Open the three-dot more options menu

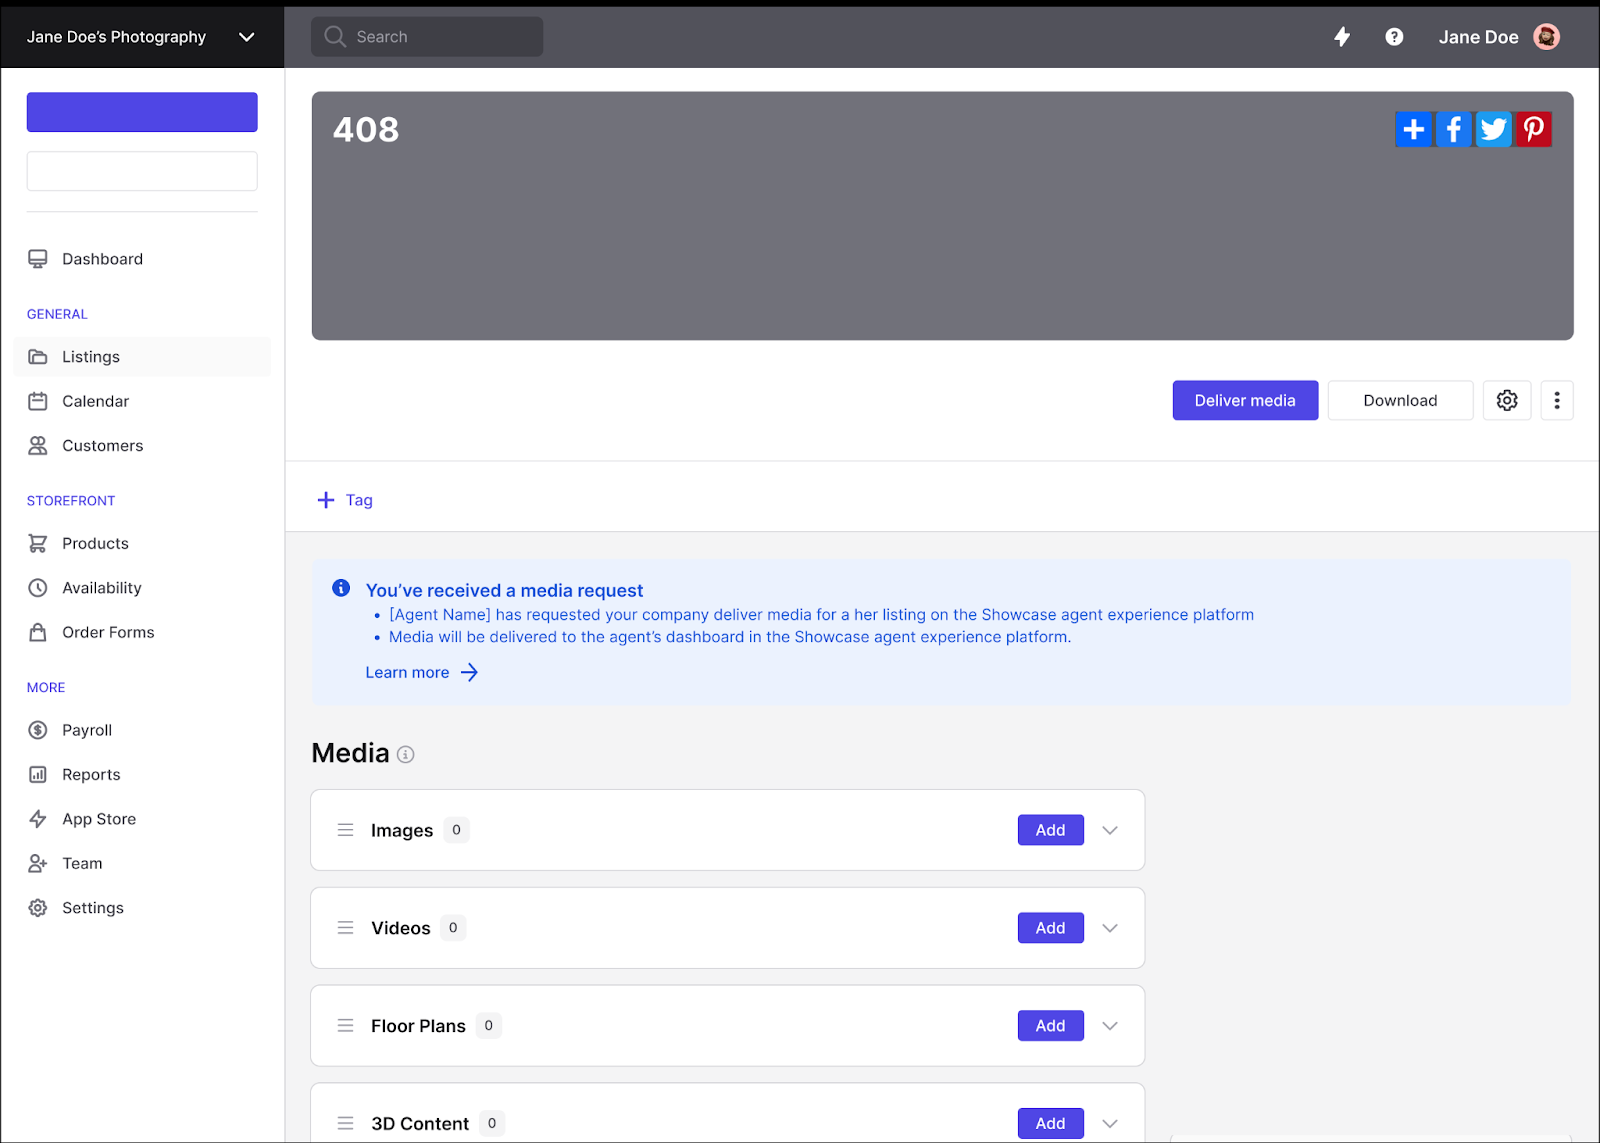pos(1557,400)
